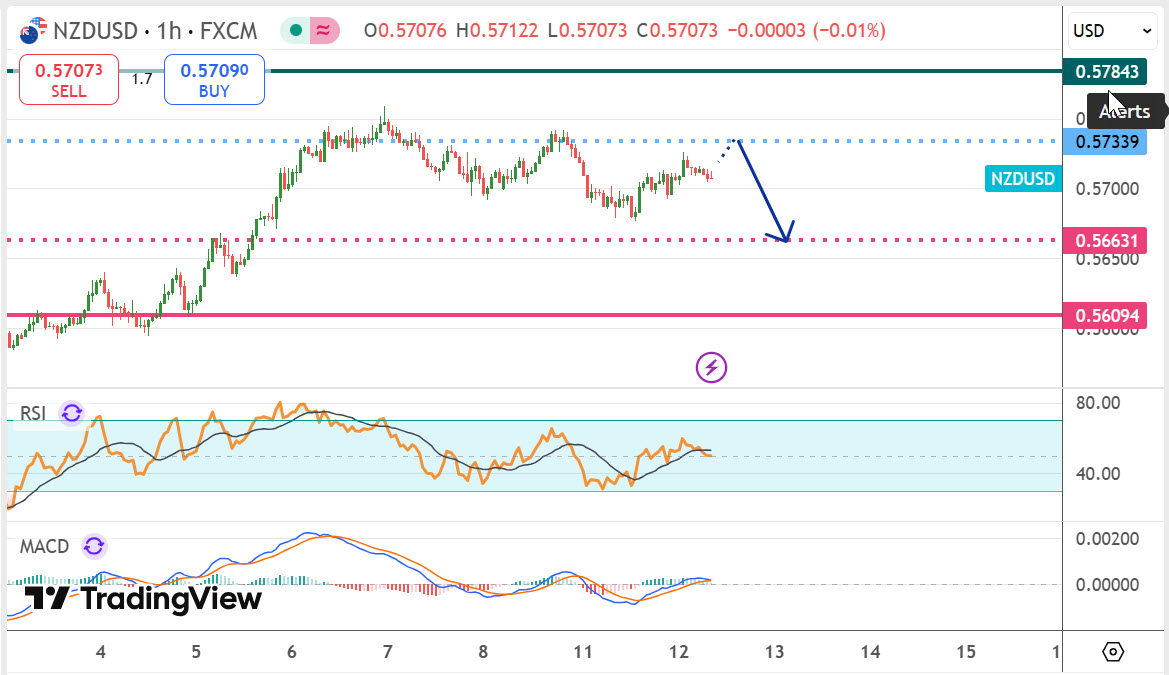Click the -0.01% change value

tap(849, 31)
